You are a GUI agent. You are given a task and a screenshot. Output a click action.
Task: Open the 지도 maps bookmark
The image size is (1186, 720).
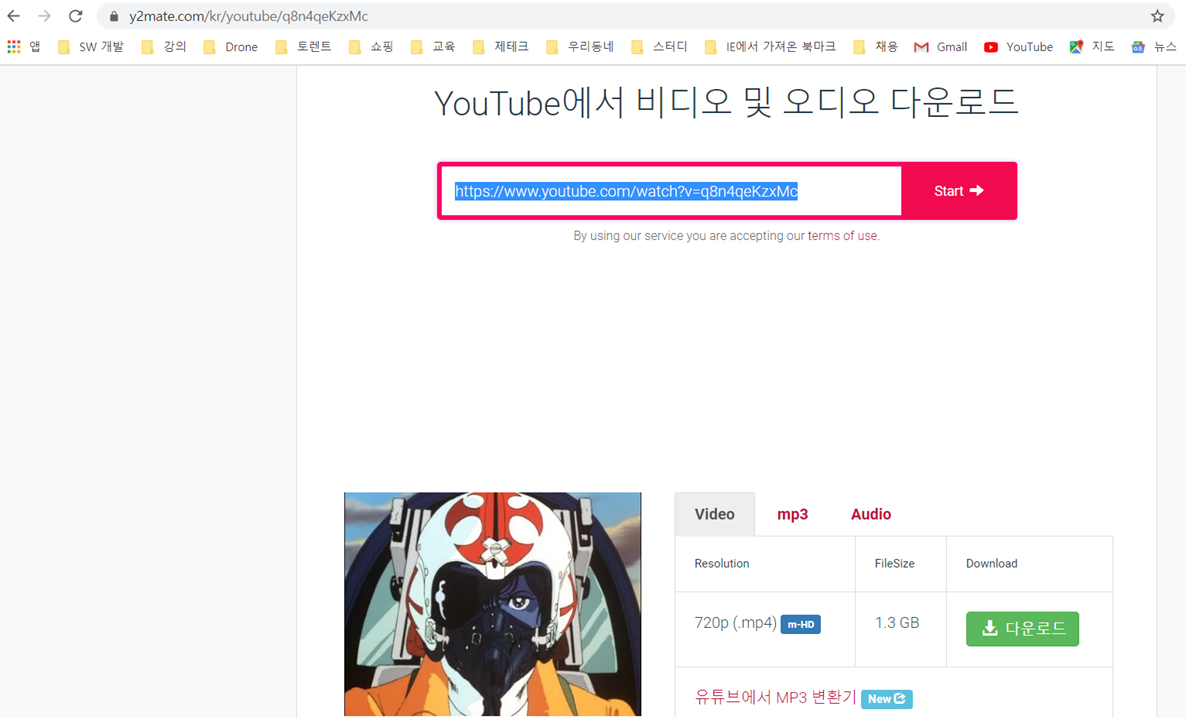click(1091, 47)
